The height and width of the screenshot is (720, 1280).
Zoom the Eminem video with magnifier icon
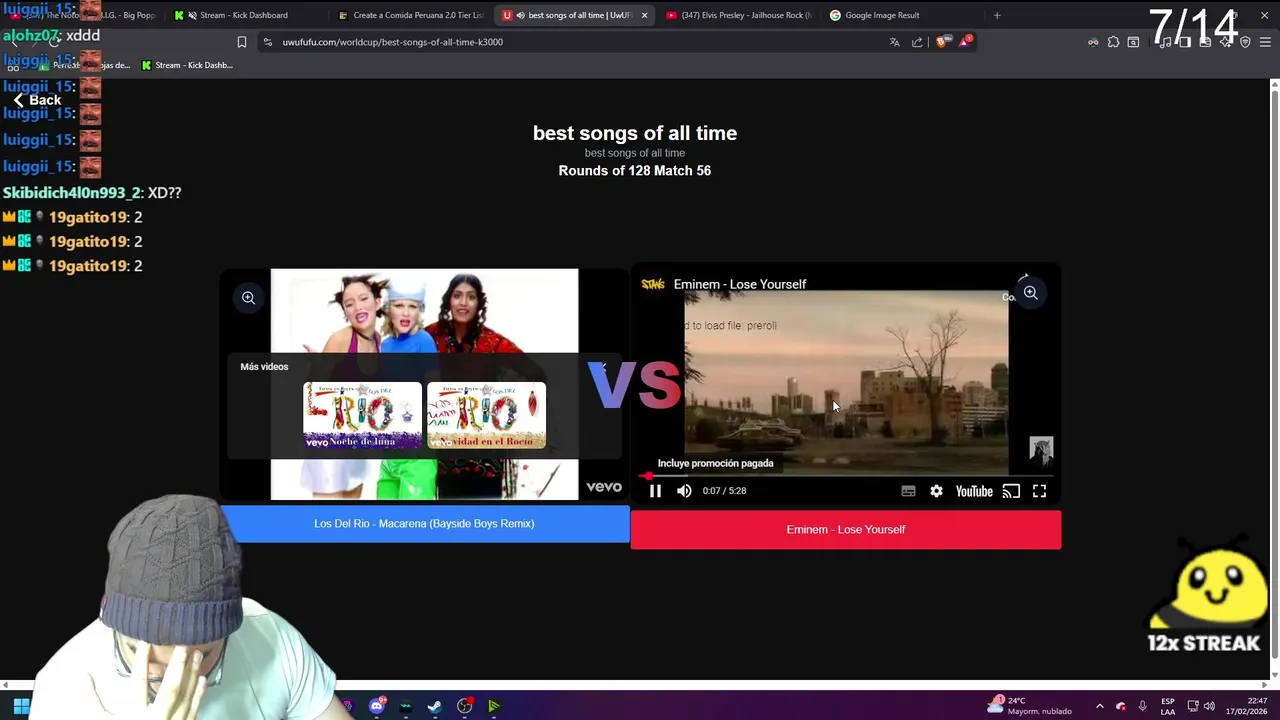pyautogui.click(x=1030, y=293)
